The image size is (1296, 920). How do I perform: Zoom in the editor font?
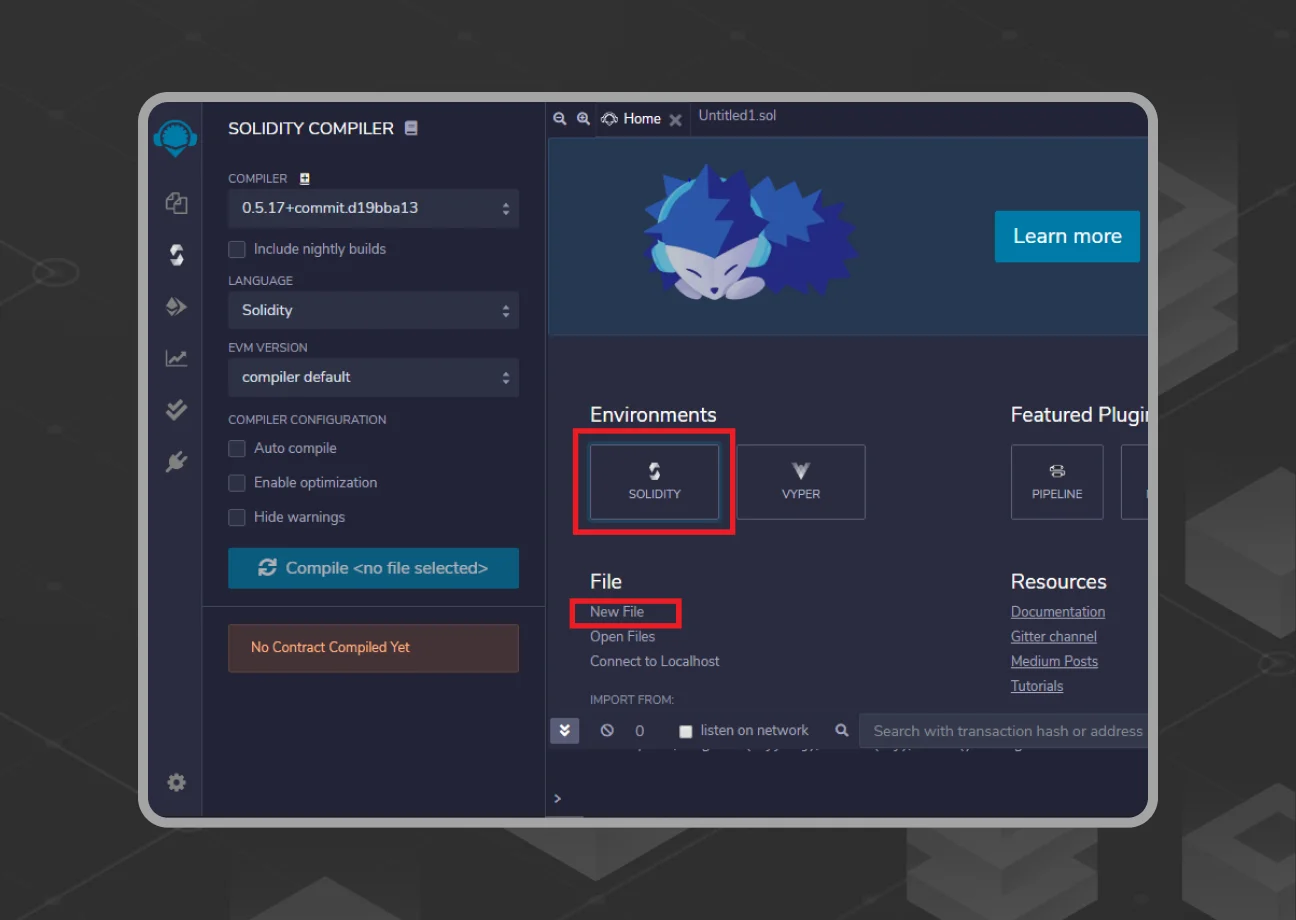click(584, 118)
